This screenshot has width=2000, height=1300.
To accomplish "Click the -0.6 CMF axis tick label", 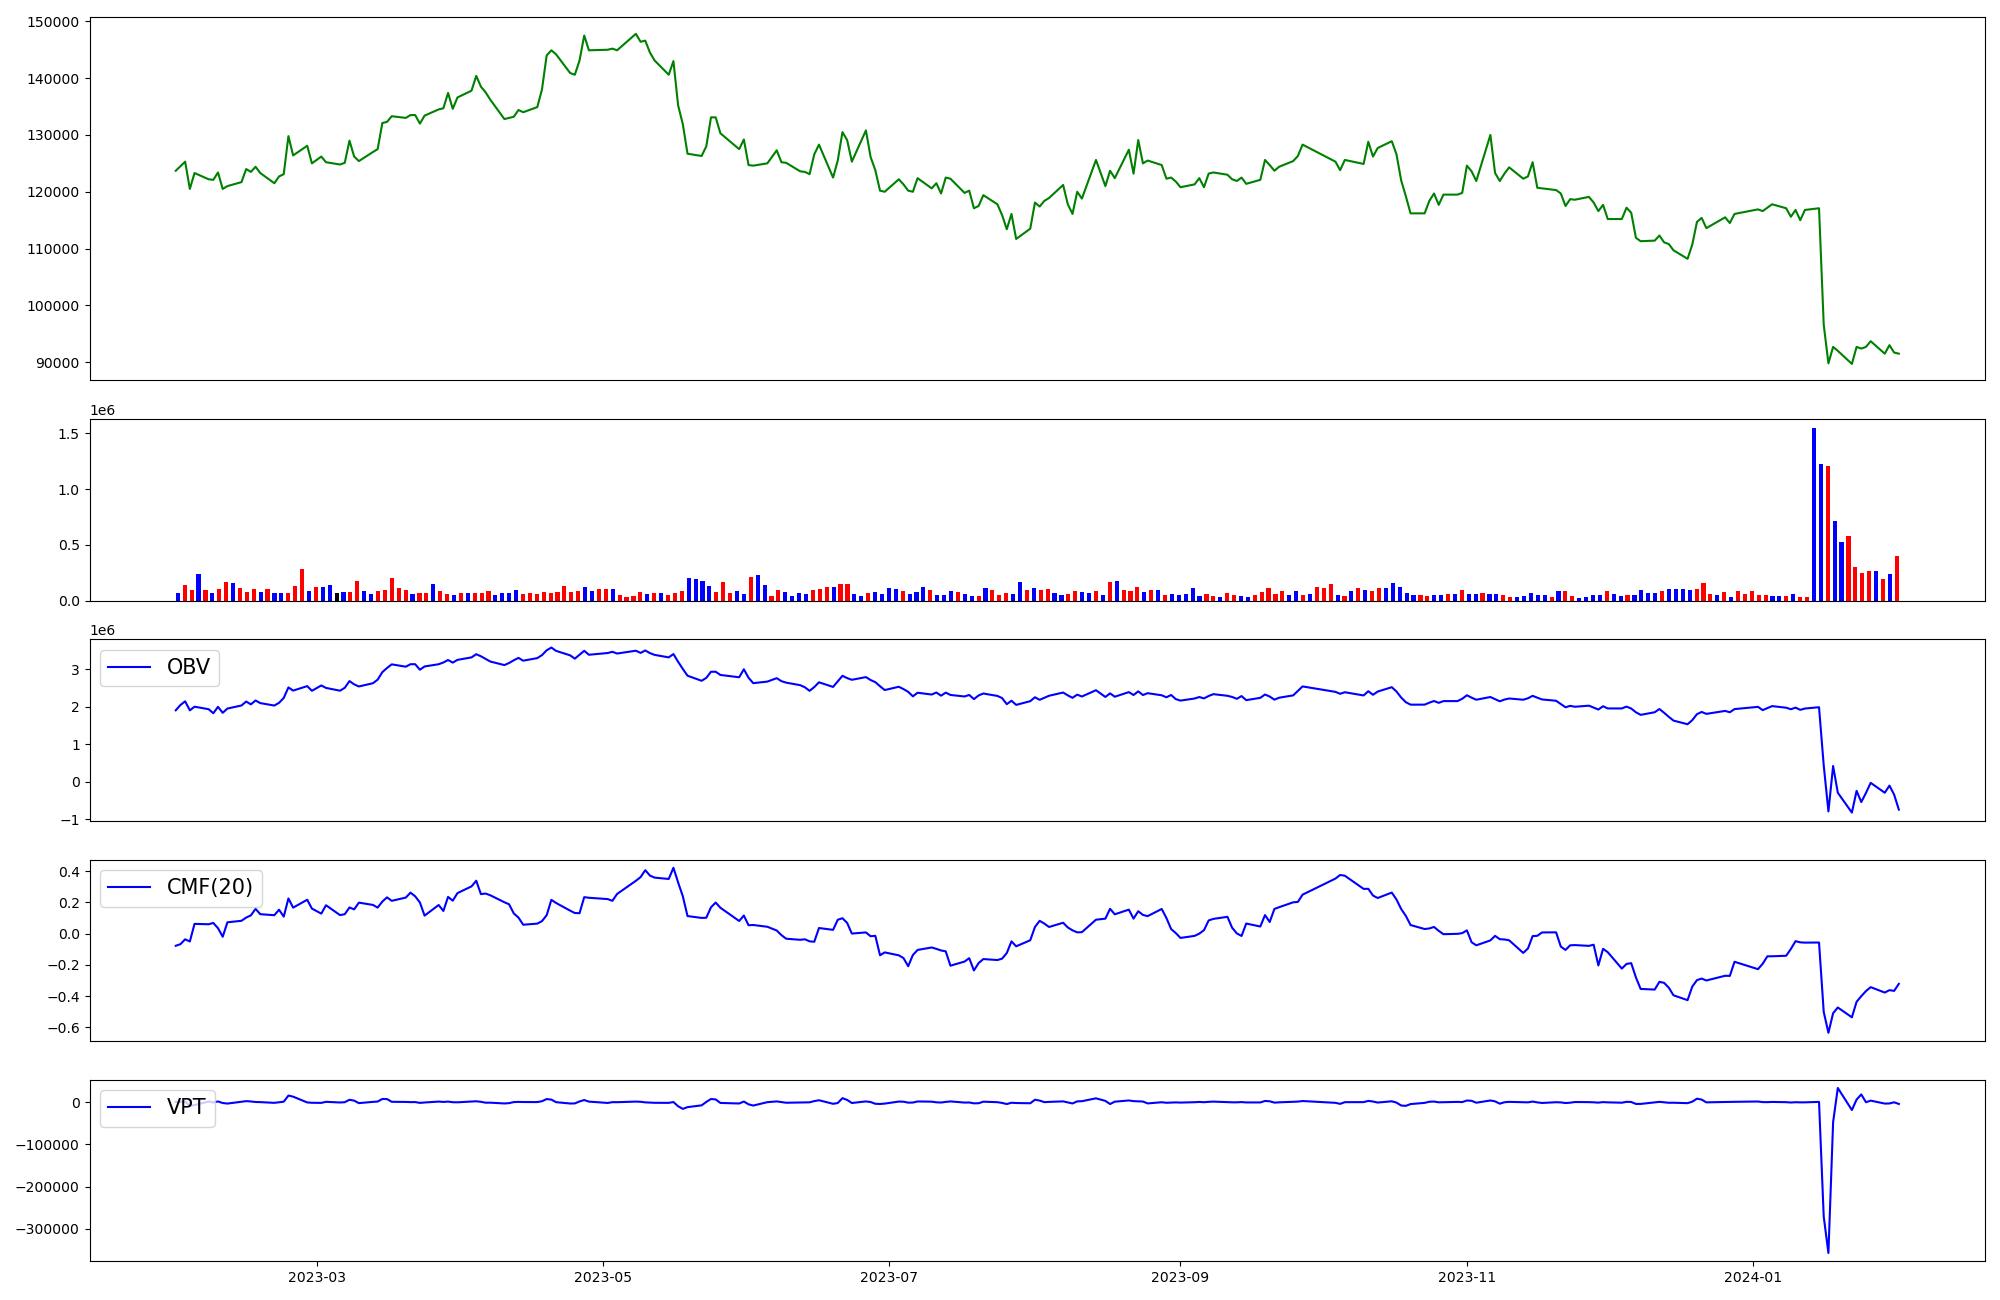I will point(65,1028).
